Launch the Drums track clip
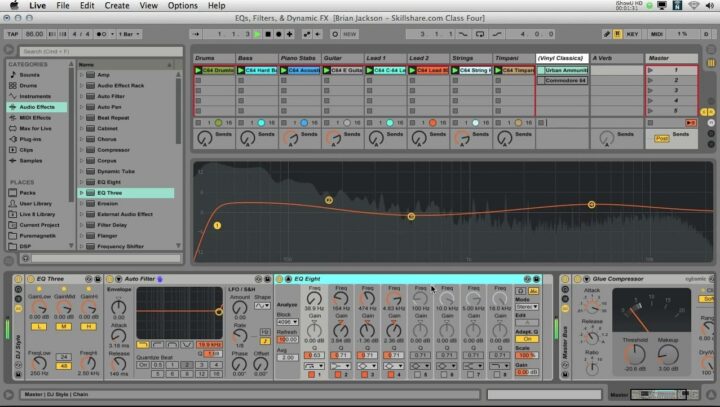 pos(197,71)
